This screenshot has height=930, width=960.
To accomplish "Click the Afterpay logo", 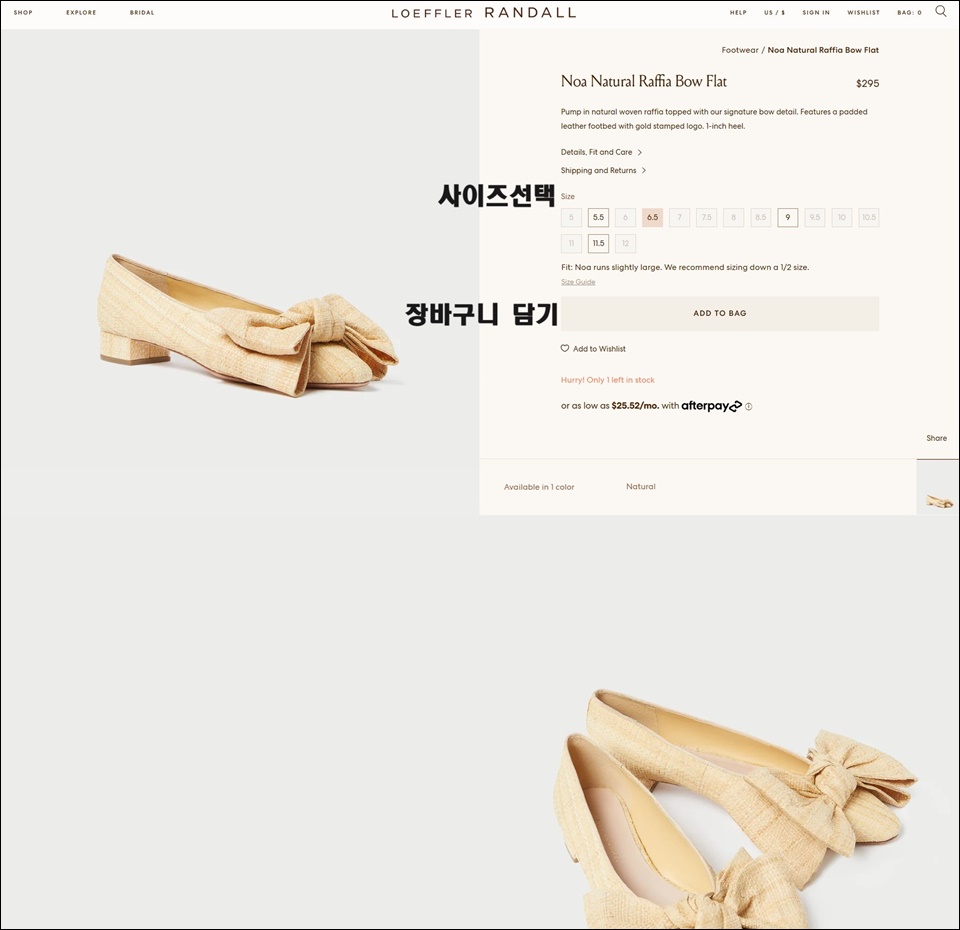I will point(711,406).
